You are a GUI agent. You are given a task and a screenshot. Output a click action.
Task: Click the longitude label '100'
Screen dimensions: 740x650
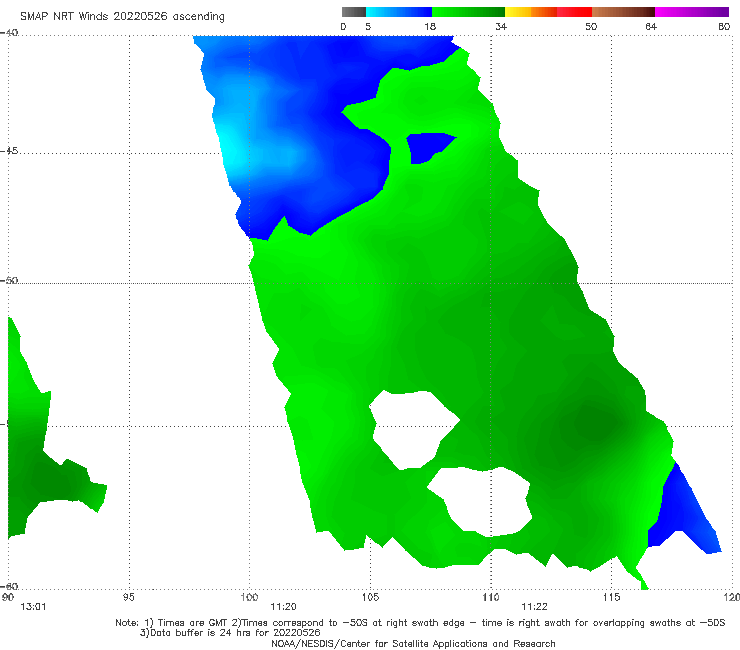249,598
